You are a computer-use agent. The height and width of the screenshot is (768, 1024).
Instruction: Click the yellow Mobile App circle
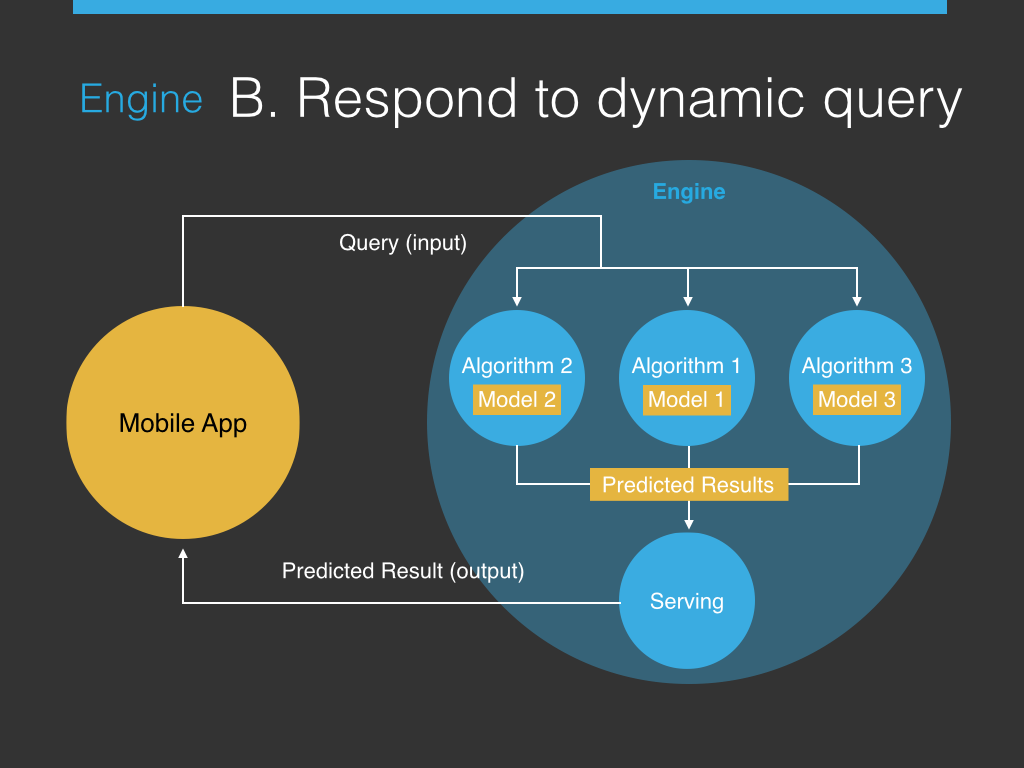(x=183, y=423)
